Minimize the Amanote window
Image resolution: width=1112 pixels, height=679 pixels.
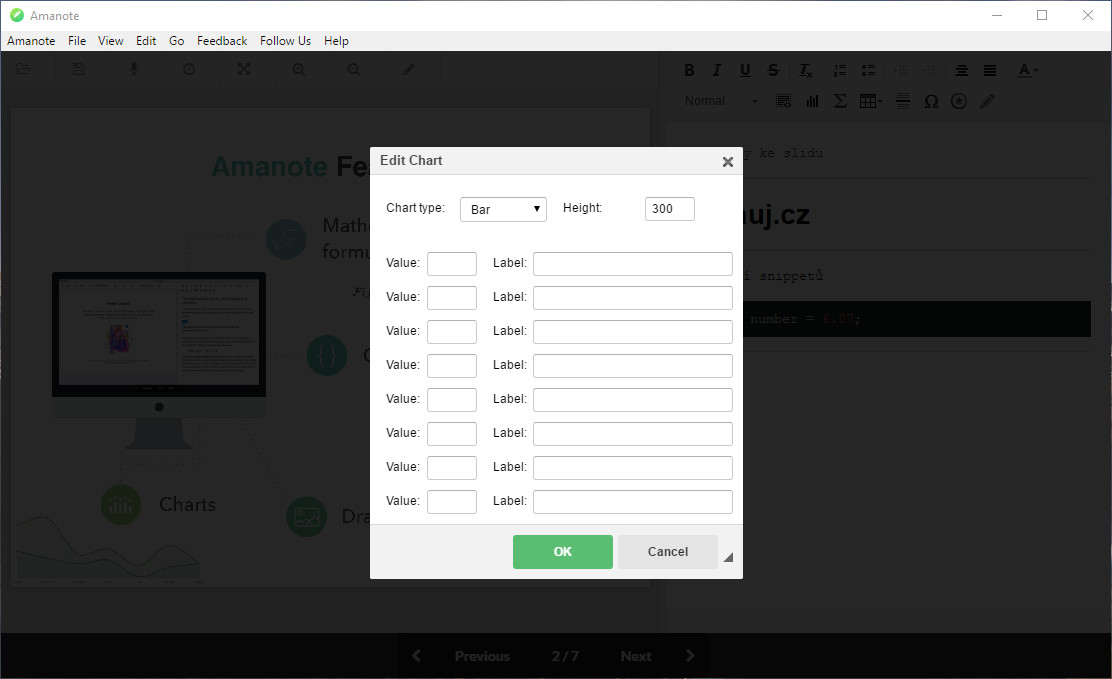point(997,15)
